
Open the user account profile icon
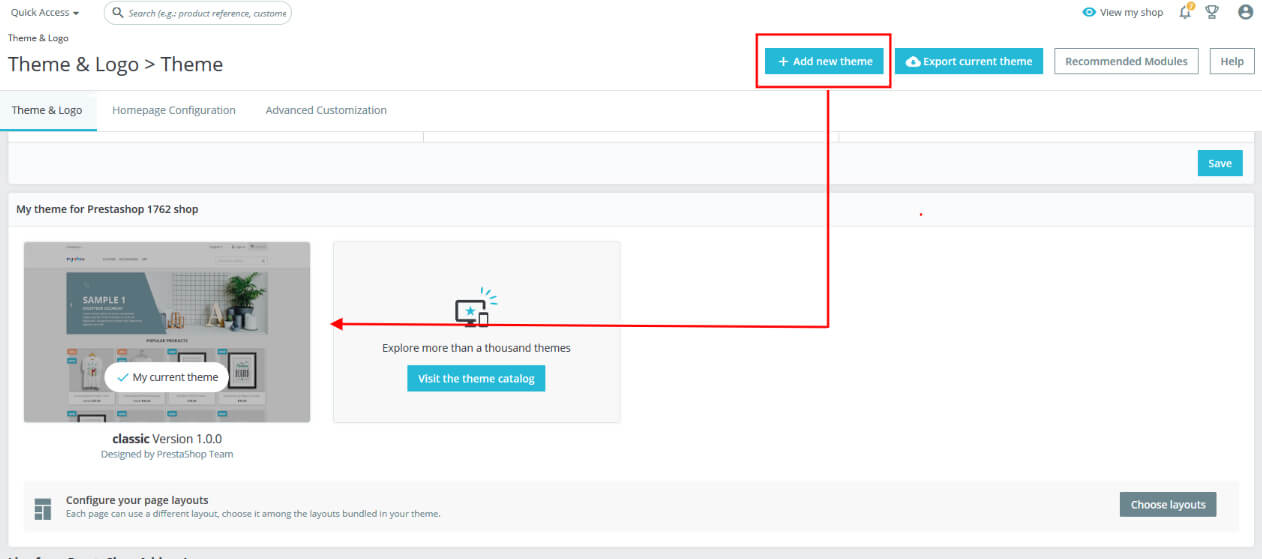1245,12
